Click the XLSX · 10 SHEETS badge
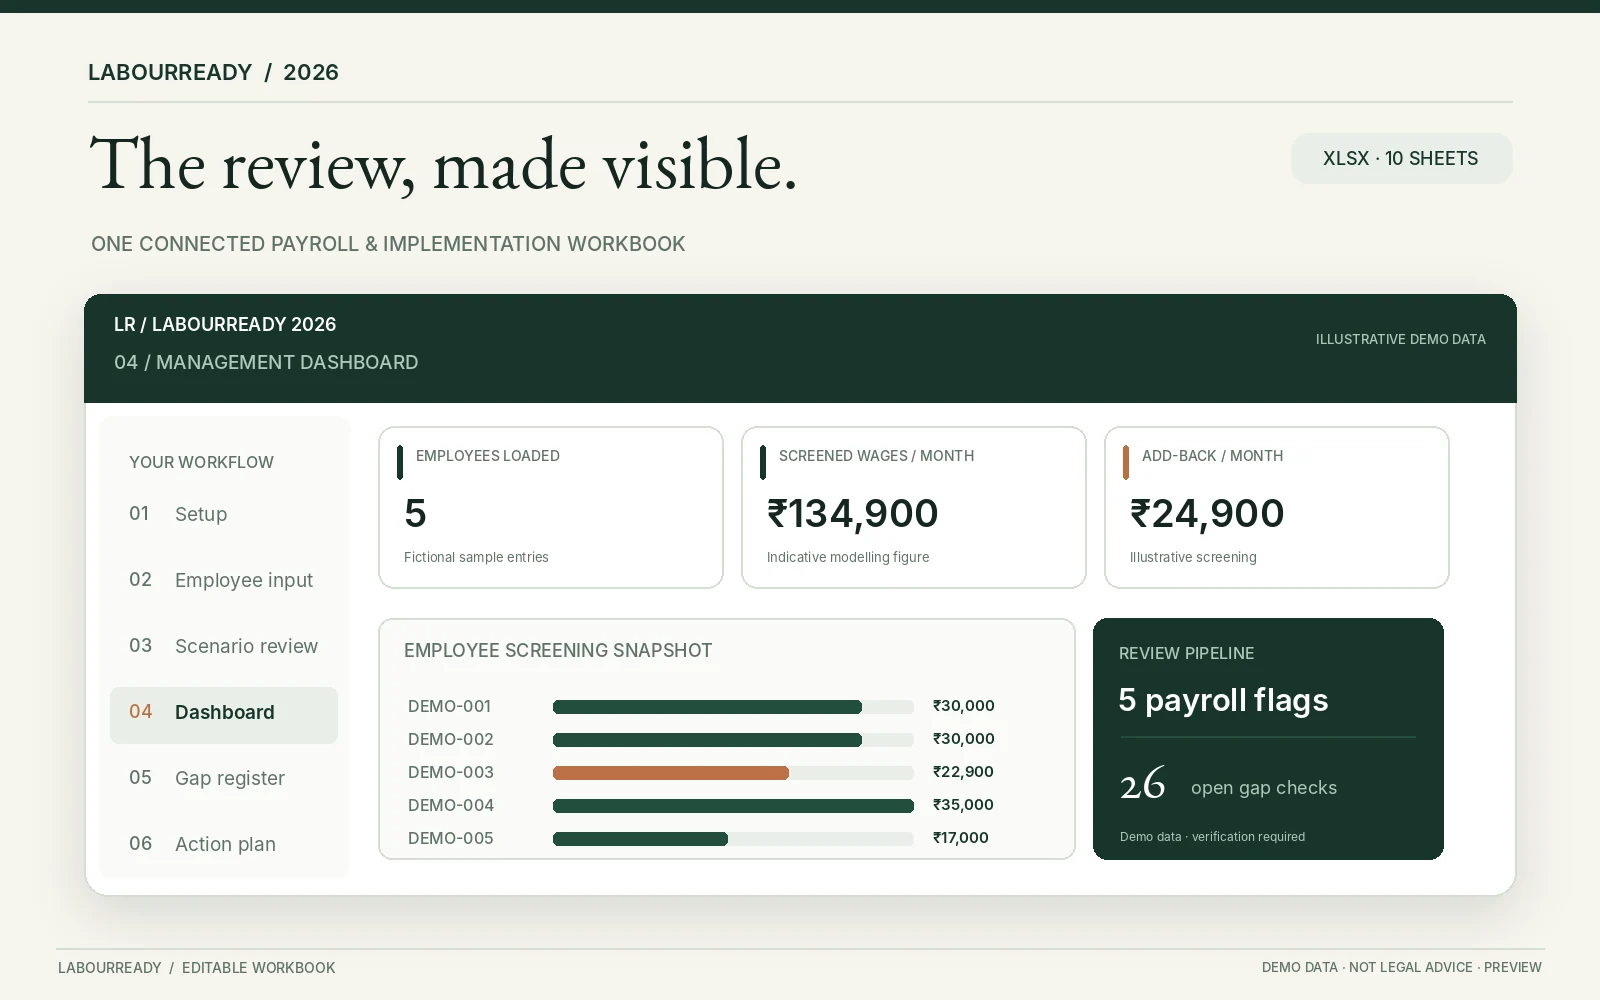This screenshot has height=1000, width=1600. pyautogui.click(x=1401, y=158)
